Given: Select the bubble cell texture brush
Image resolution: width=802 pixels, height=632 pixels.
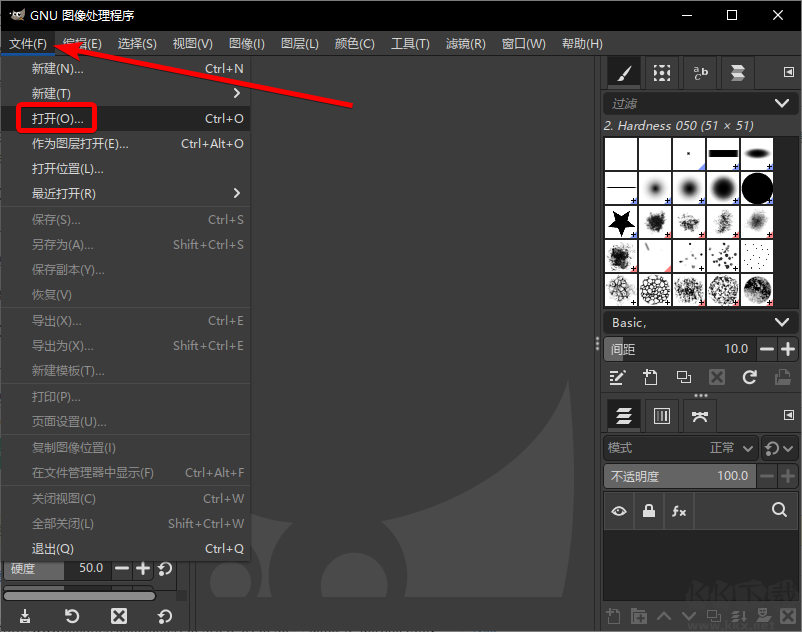Looking at the screenshot, I should click(655, 290).
